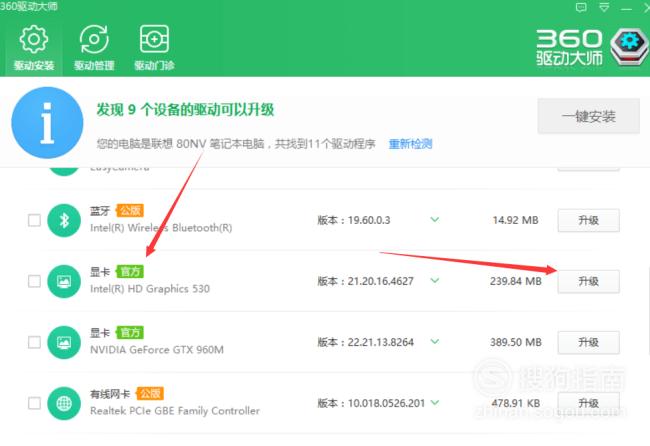This screenshot has width=650, height=446.
Task: Open the 驱动安装 tab
Action: point(34,47)
